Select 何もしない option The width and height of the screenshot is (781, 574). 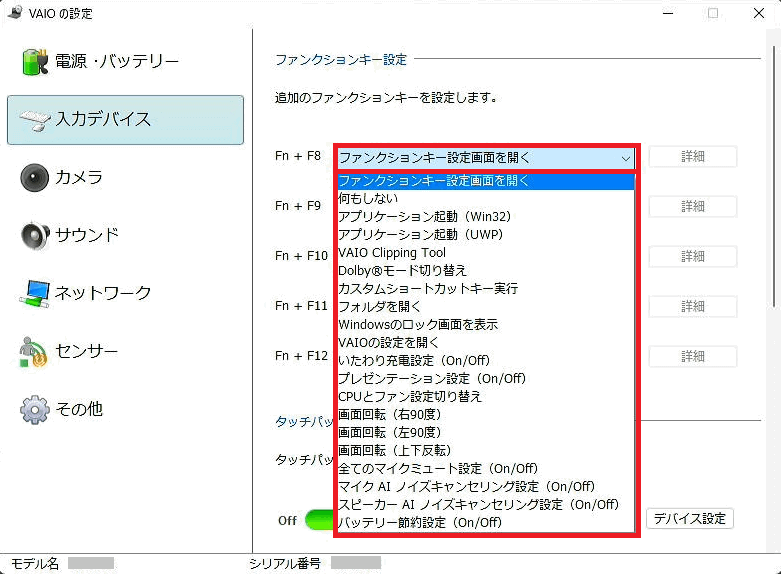[x=486, y=199]
